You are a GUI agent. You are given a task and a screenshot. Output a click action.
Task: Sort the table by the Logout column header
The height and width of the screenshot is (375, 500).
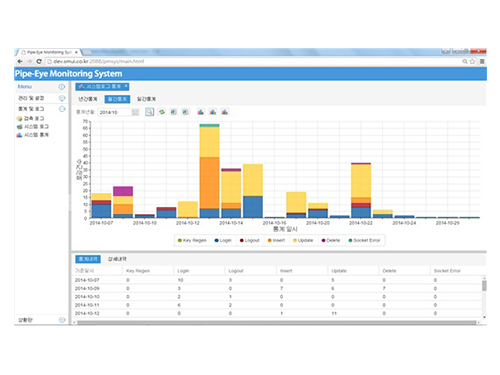(236, 271)
